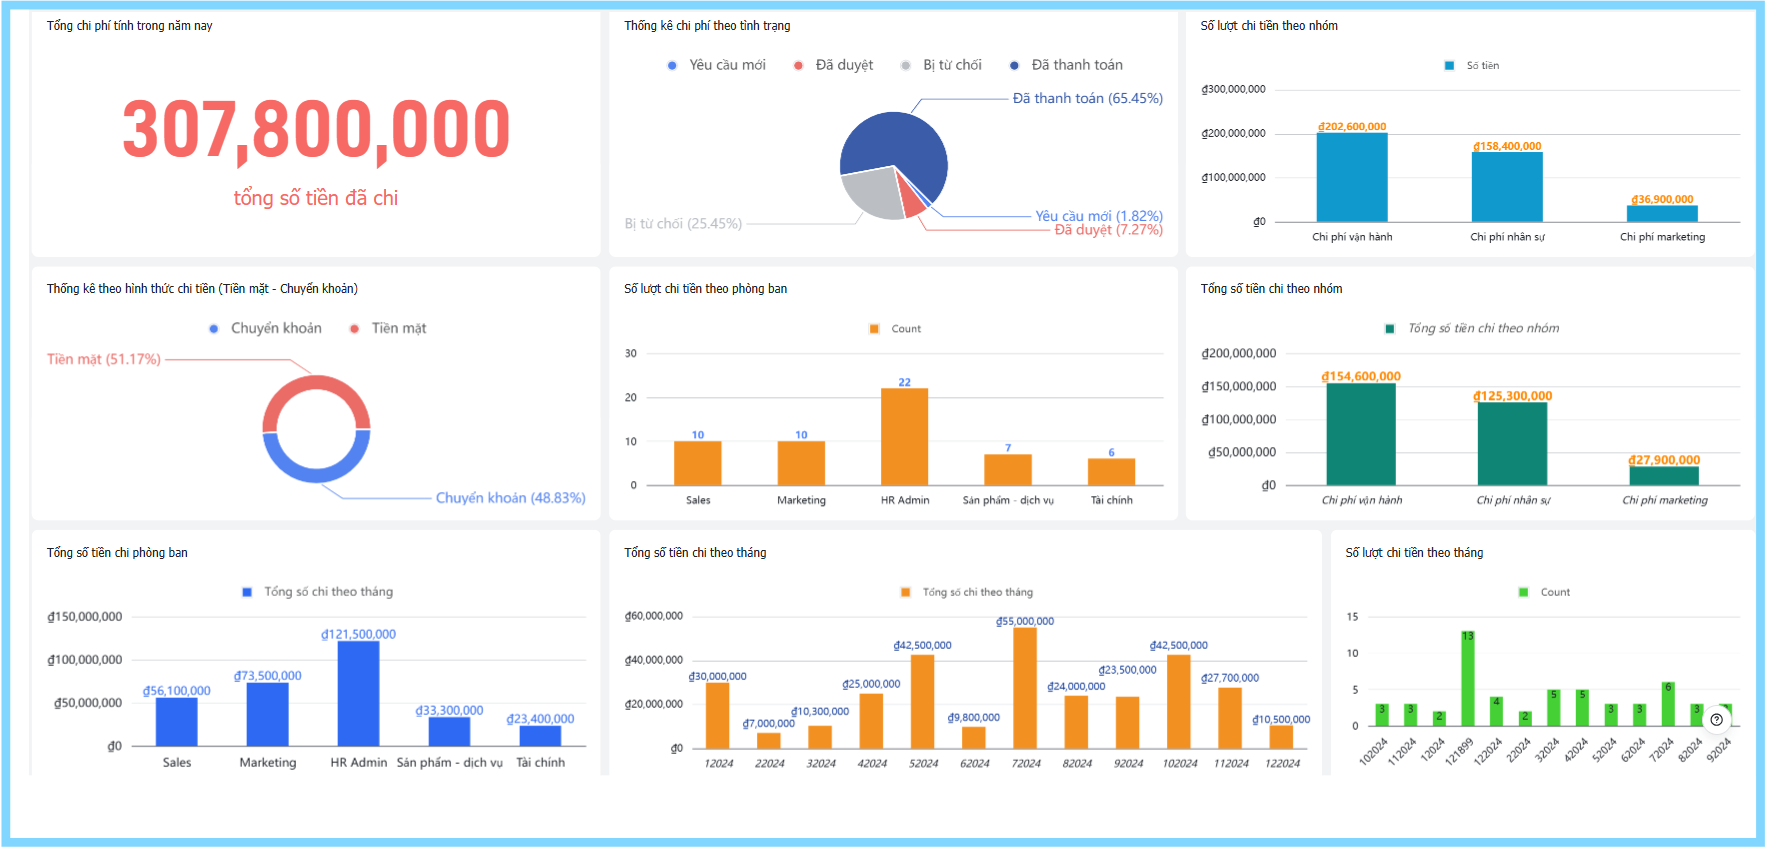Click the Tài chính count bar
Screen dimensions: 1765x848
pyautogui.click(x=1111, y=472)
